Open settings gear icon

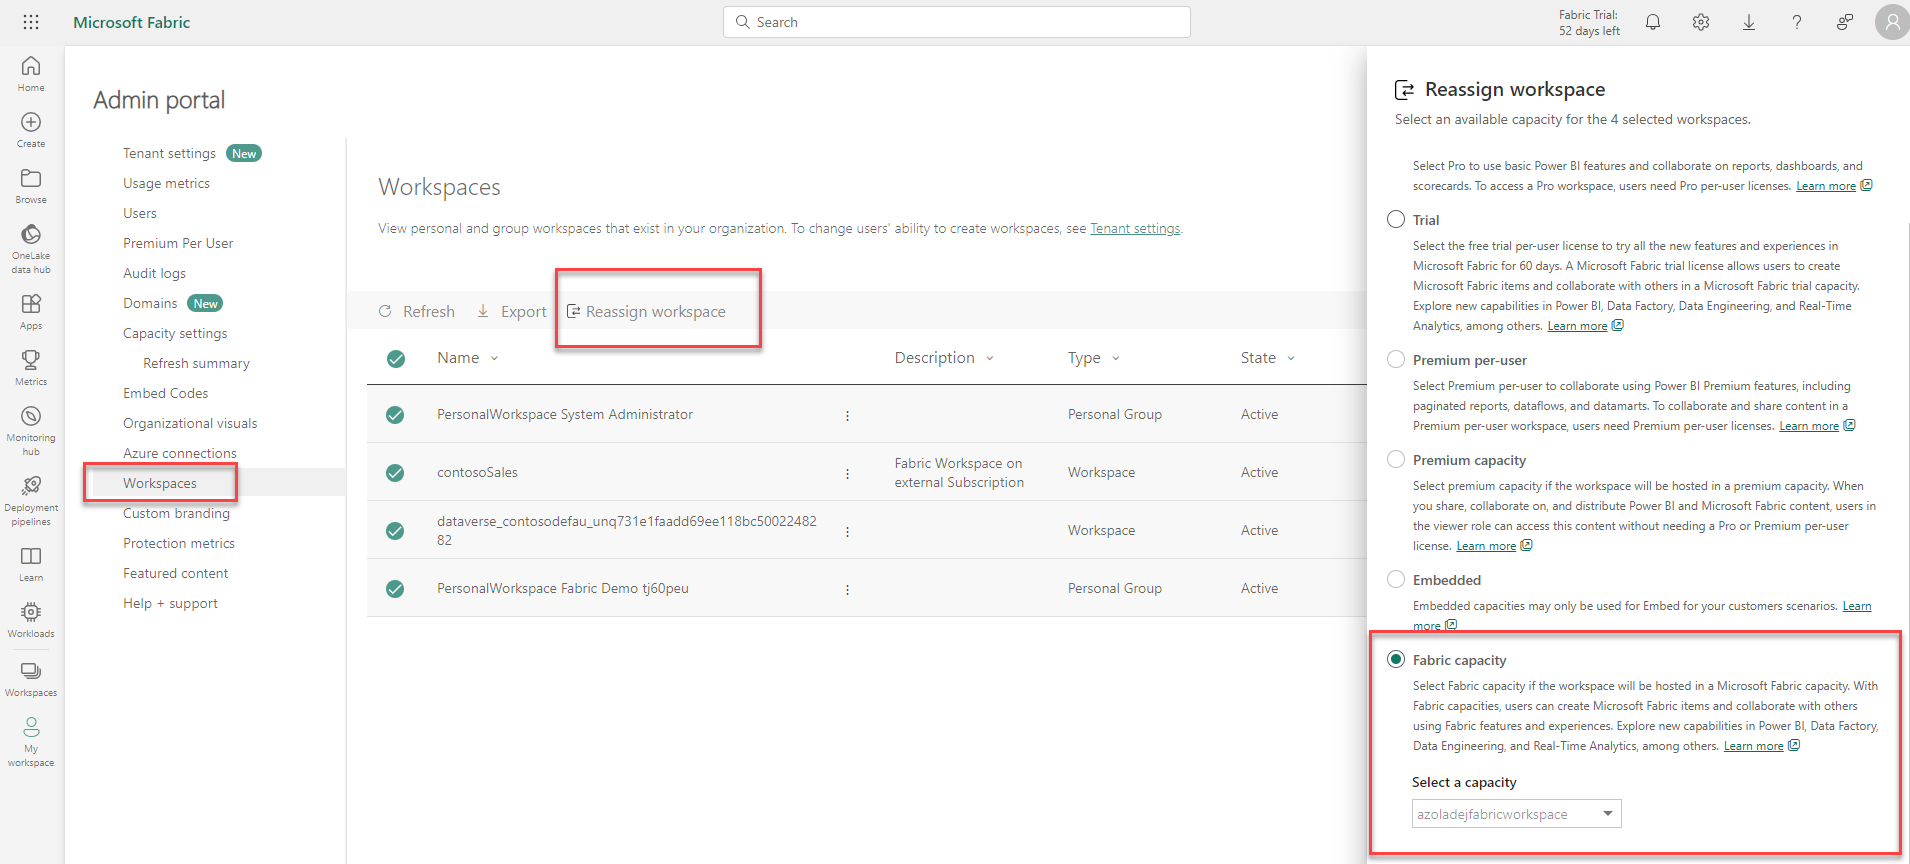[1701, 22]
